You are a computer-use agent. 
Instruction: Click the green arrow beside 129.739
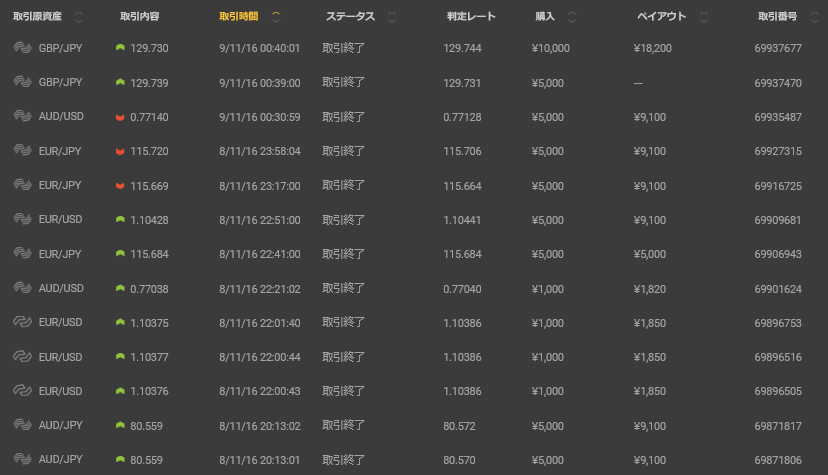click(x=120, y=83)
